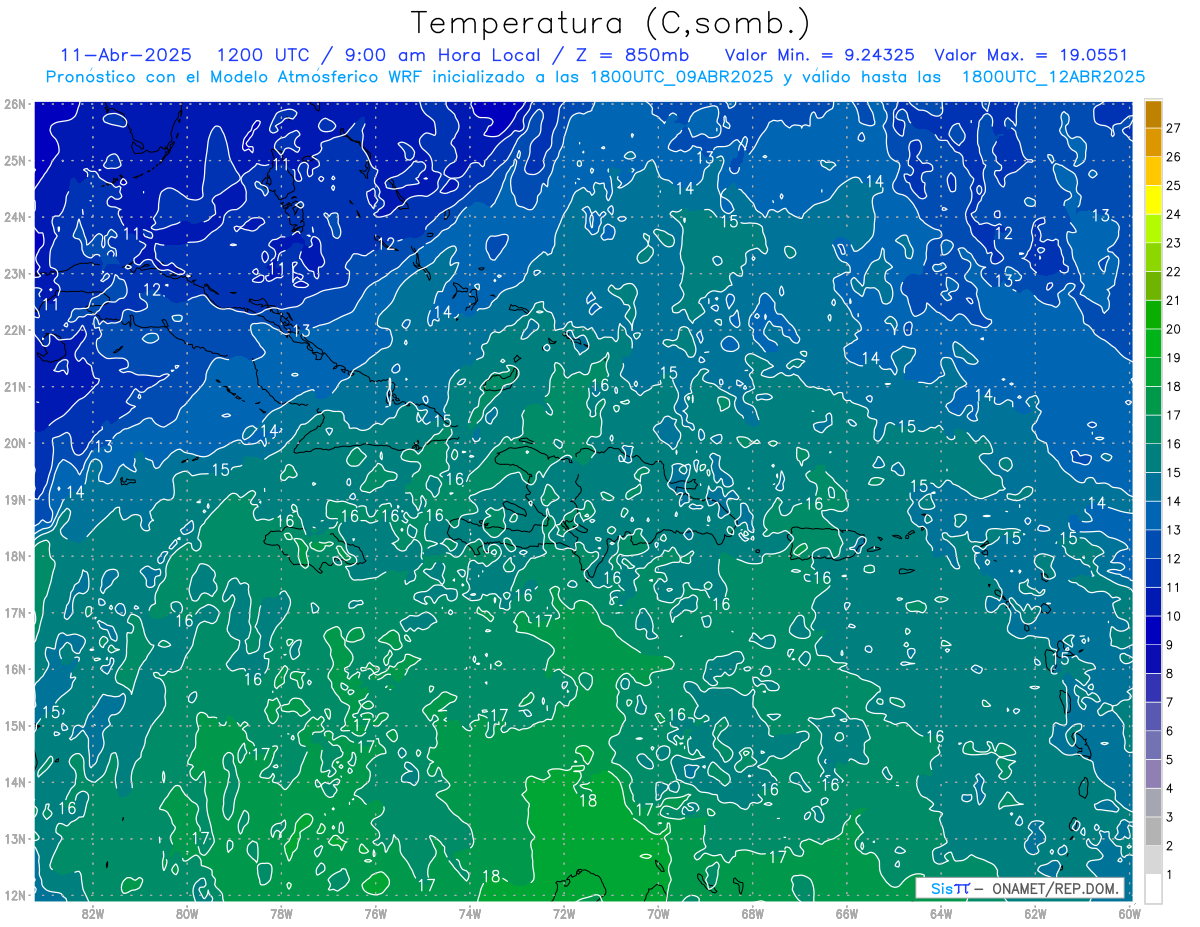
Task: Click the orange-brown top segment of color scale
Action: pyautogui.click(x=1153, y=114)
